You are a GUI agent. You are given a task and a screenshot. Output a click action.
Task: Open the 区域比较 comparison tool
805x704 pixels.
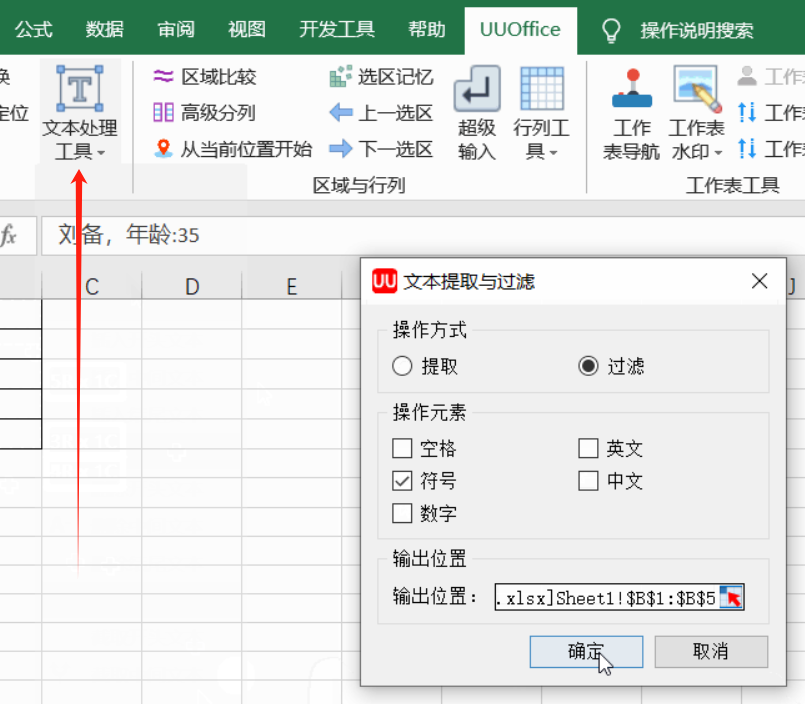pyautogui.click(x=218, y=74)
